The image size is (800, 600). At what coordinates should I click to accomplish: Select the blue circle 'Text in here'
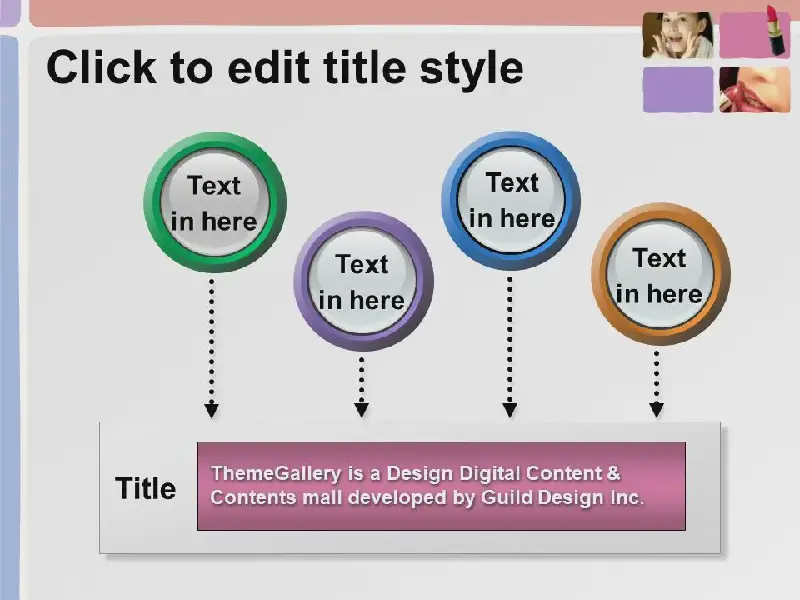[511, 201]
